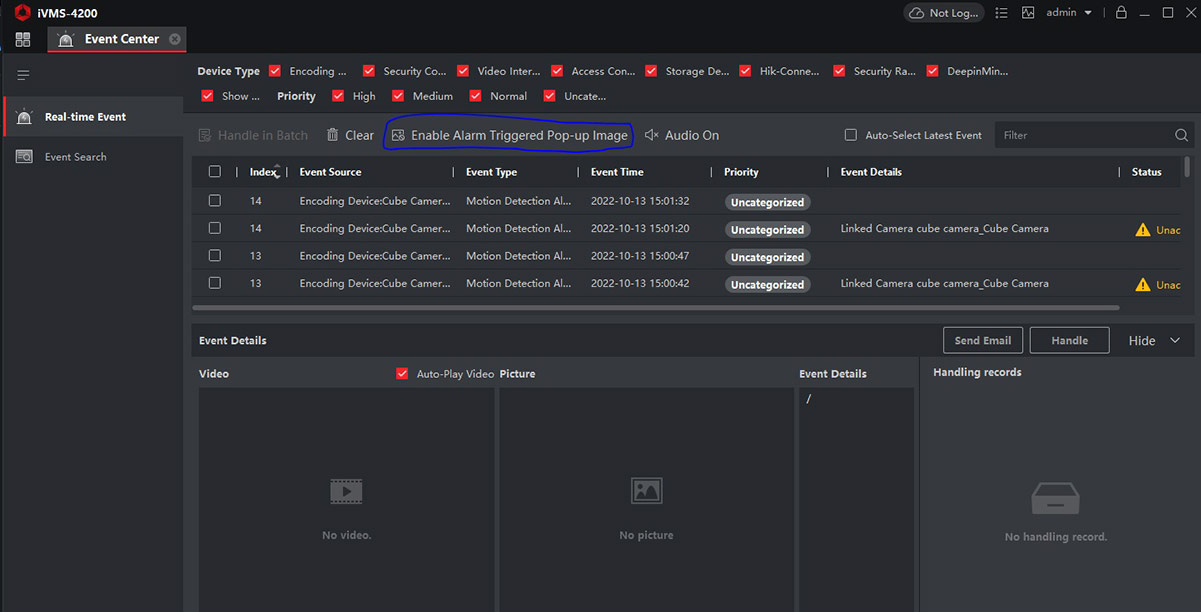
Task: Click the Status column header
Action: click(1146, 172)
